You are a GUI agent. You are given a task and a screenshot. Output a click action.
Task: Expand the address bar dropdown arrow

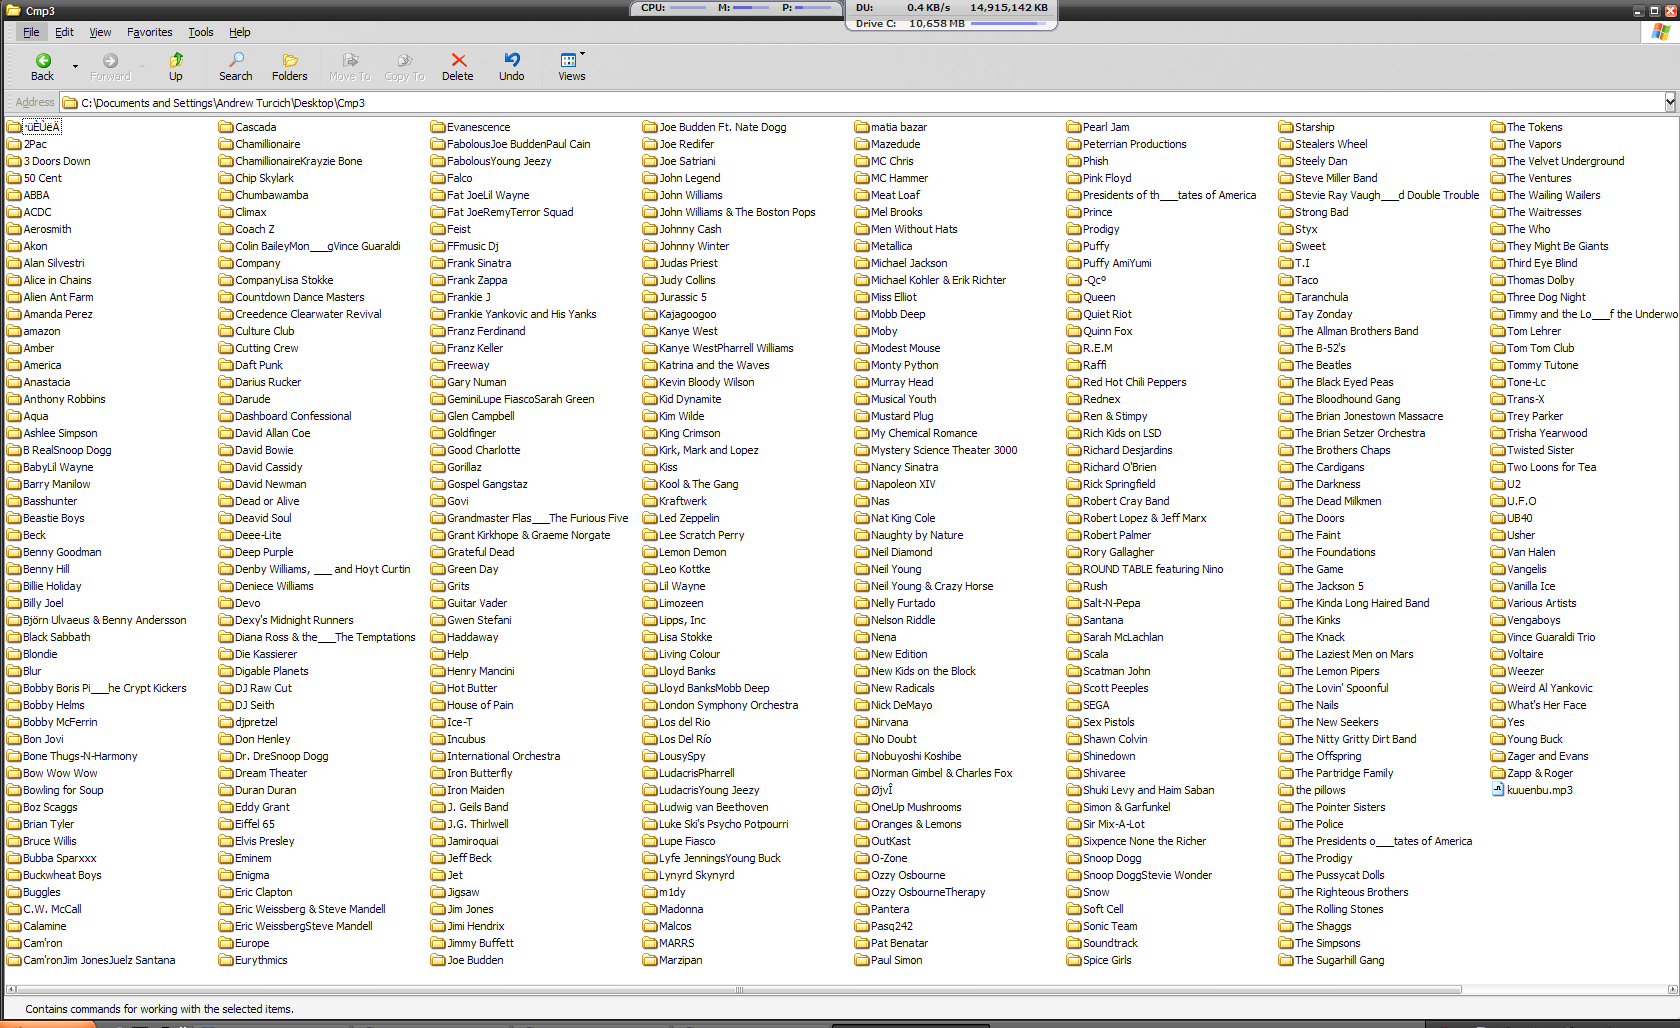pos(1670,102)
